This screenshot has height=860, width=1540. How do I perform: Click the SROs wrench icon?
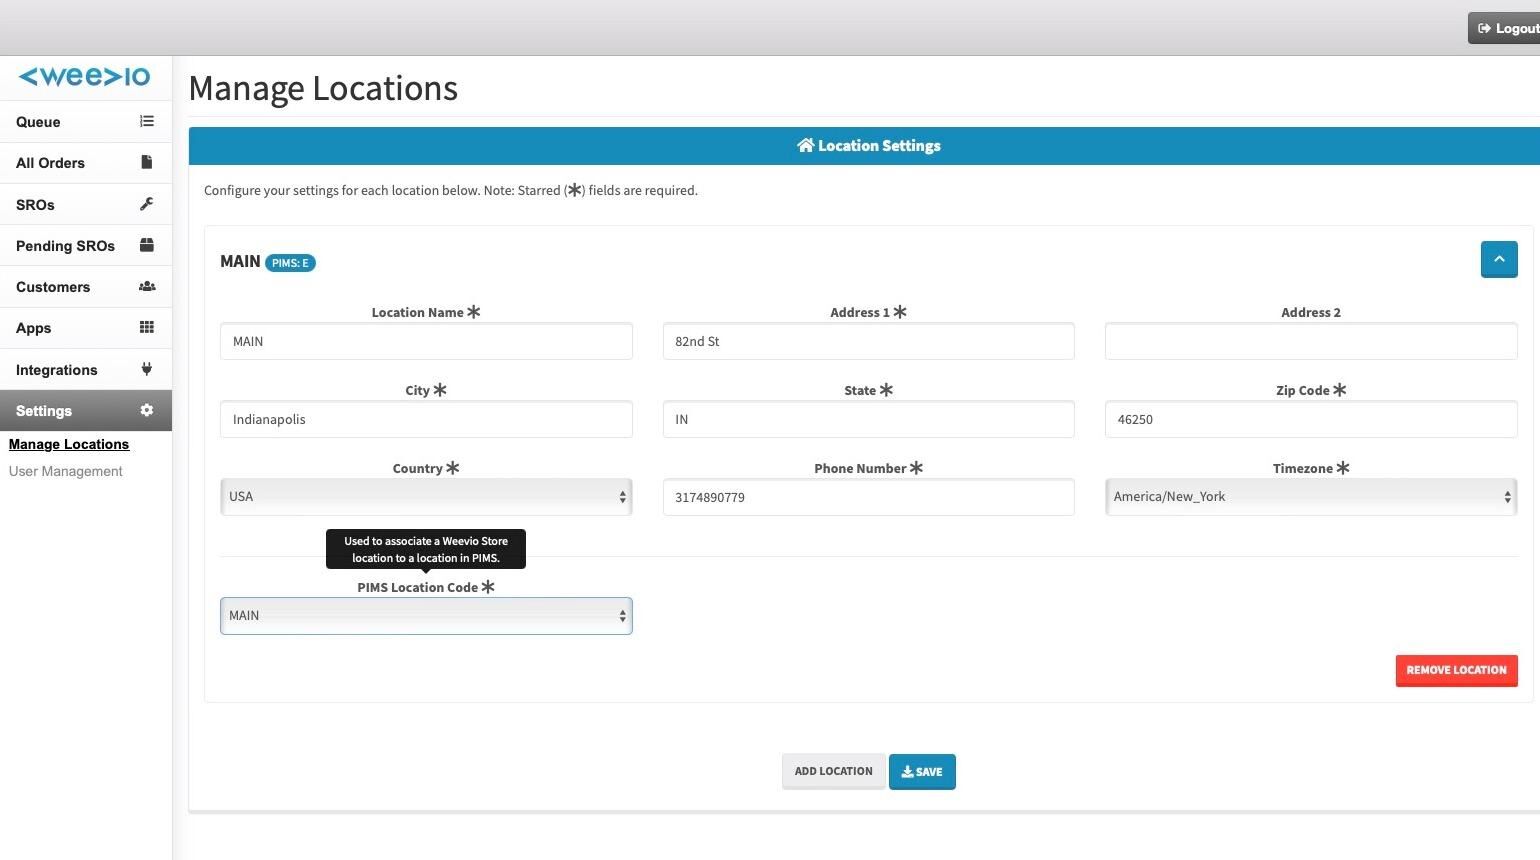[x=147, y=204]
